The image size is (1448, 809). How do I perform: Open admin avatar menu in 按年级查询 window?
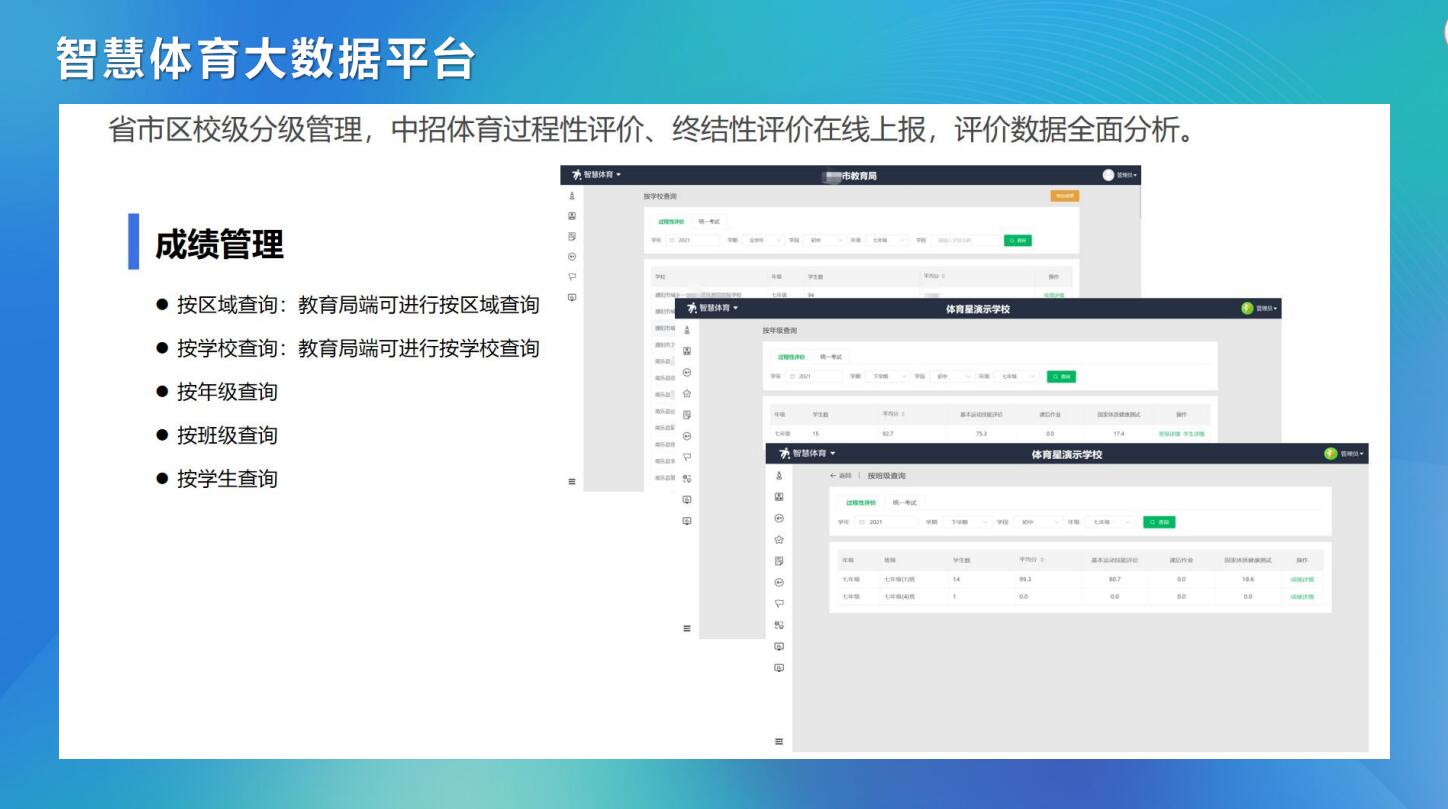1261,308
